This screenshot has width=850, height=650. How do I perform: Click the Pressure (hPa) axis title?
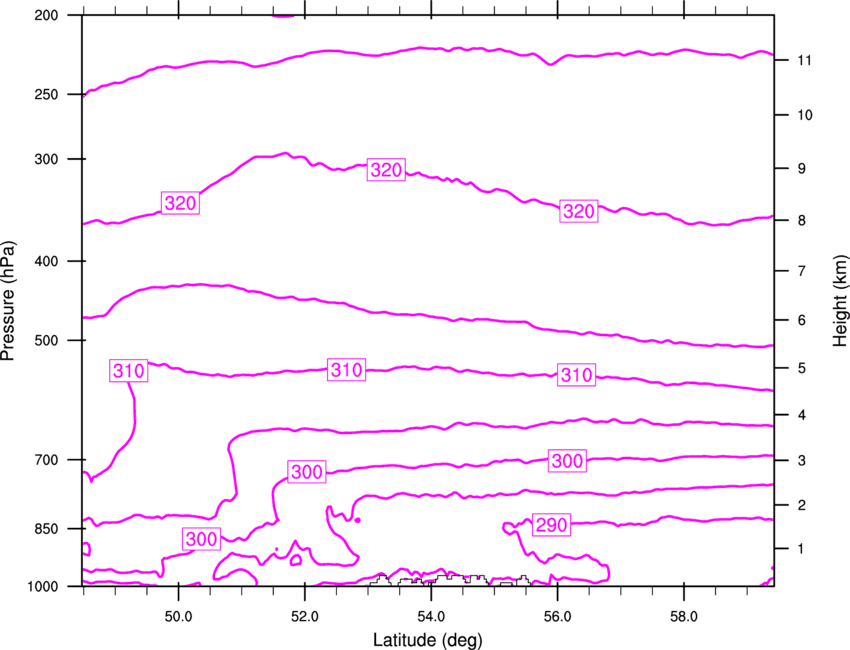(8, 301)
